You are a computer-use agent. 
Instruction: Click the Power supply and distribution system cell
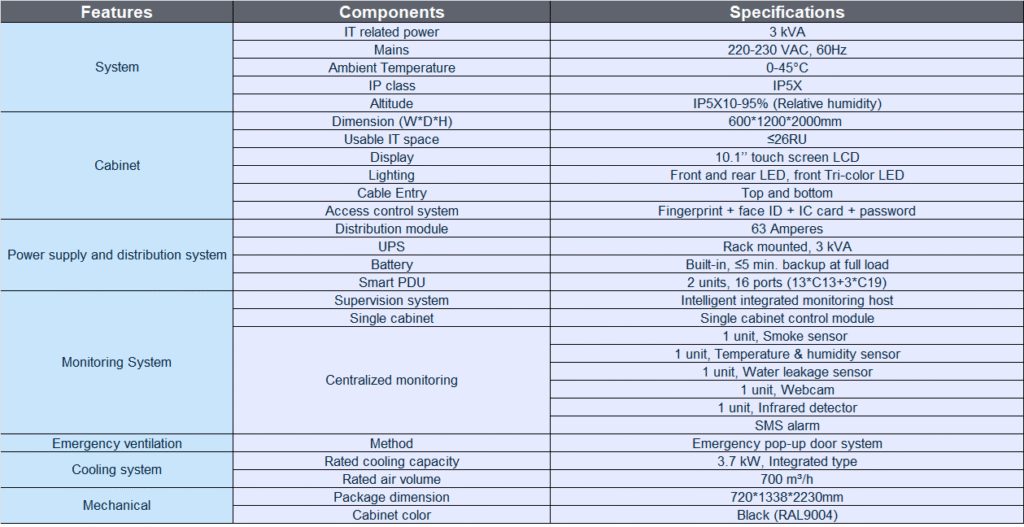coord(117,255)
